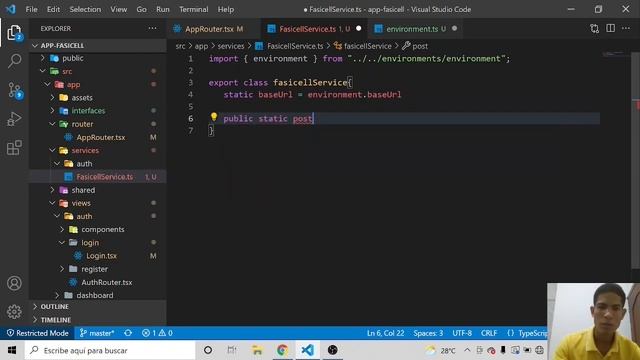
Task: Switch to Visual Studio Code taskbar icon
Action: (x=308, y=350)
